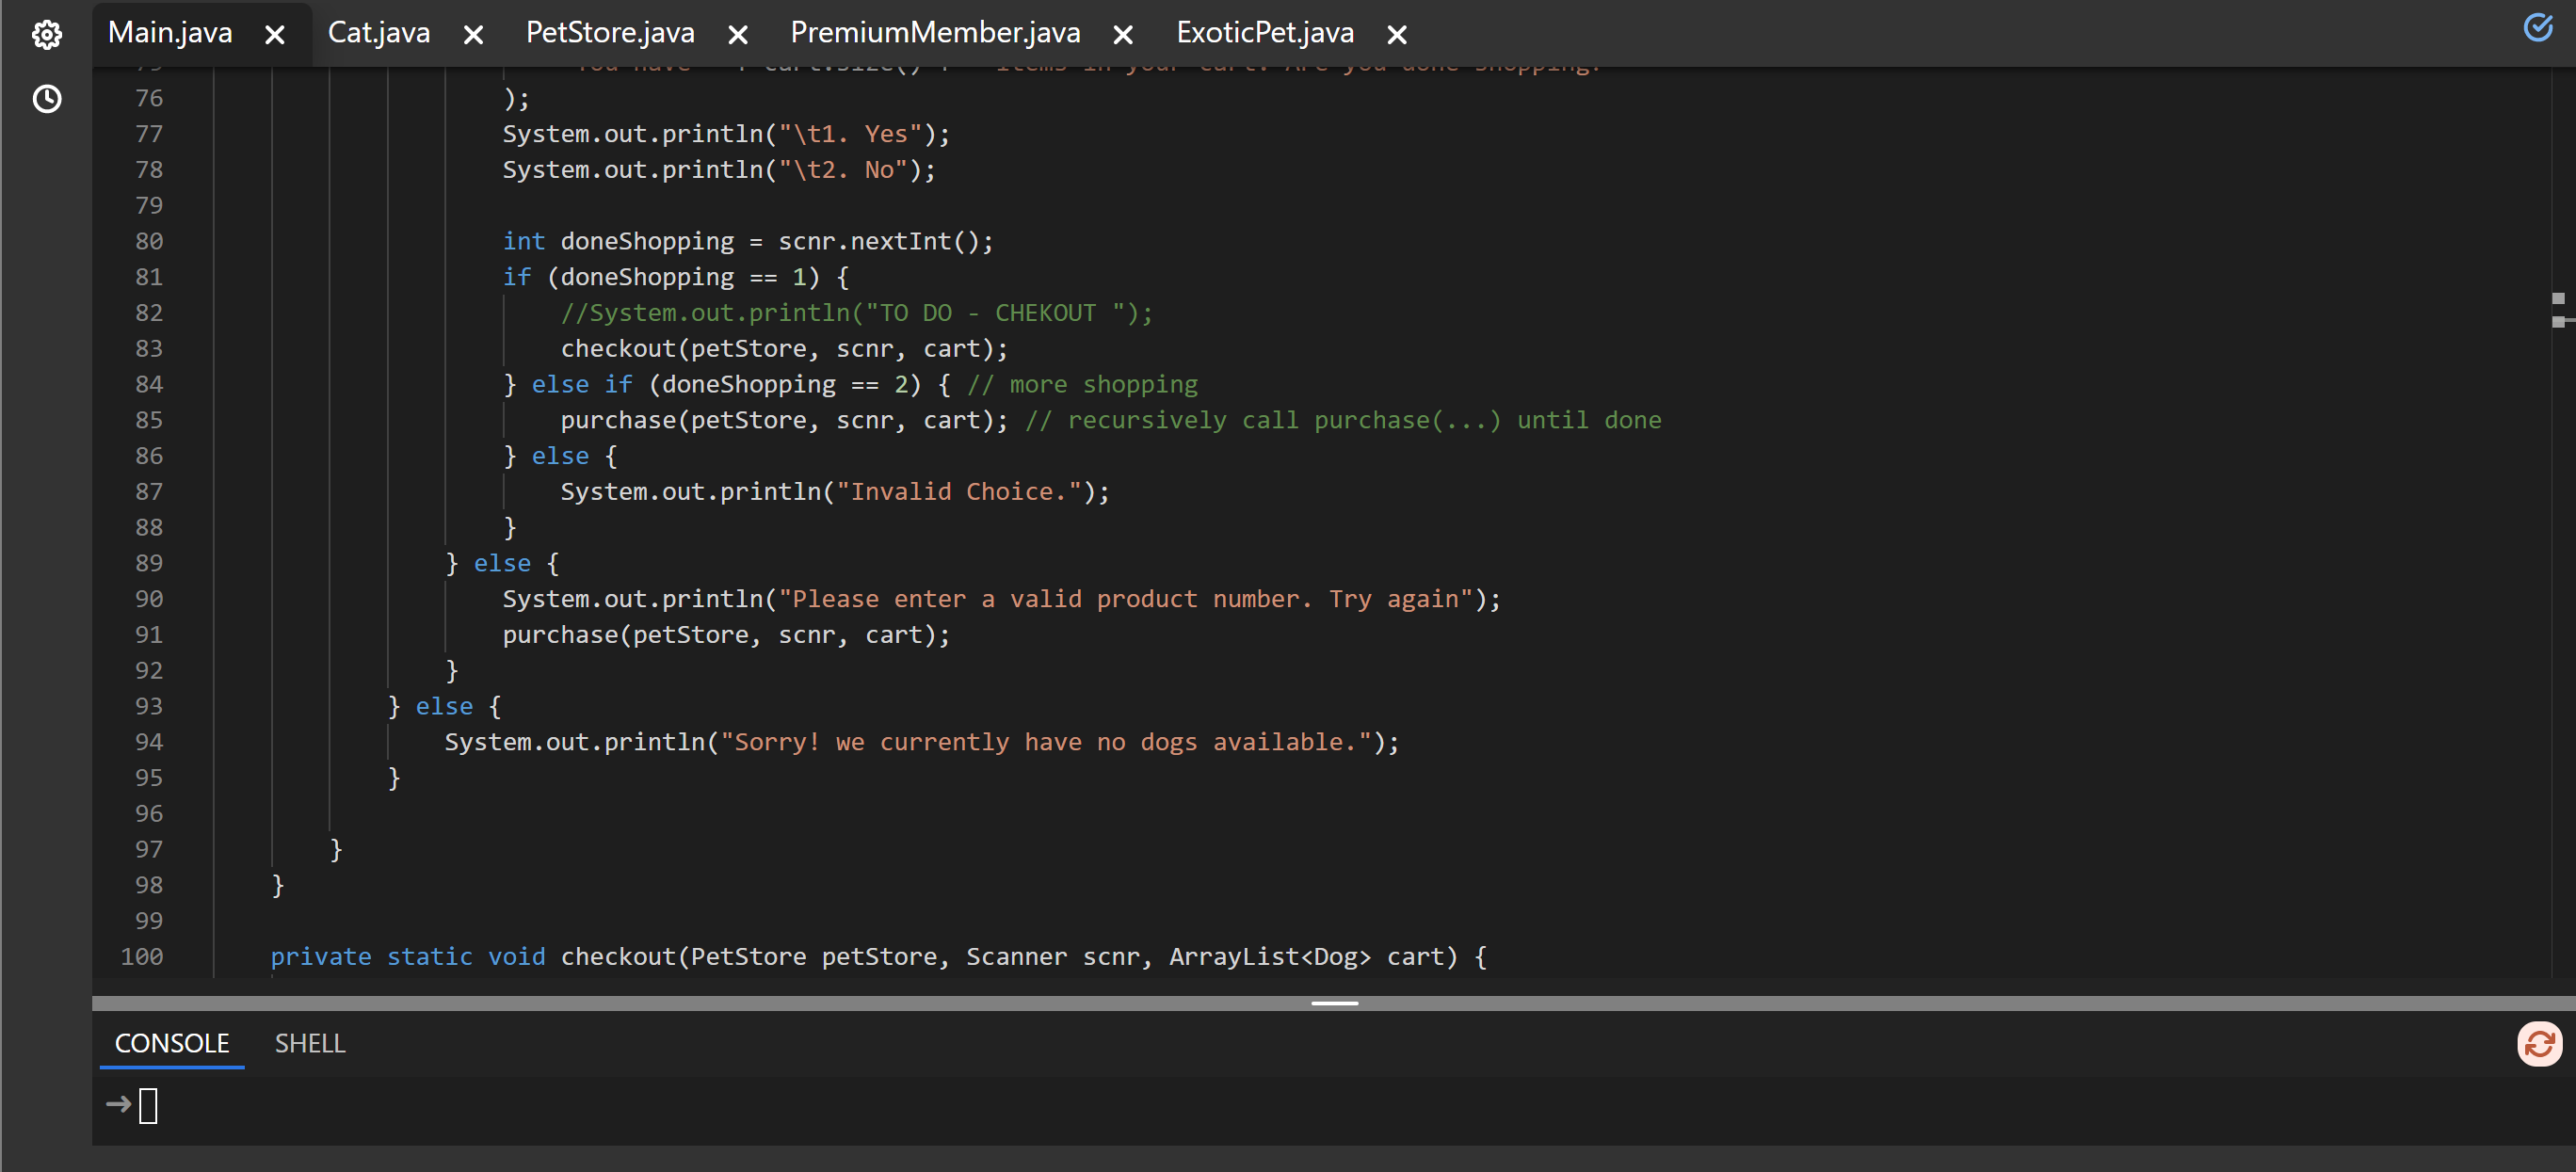Viewport: 2576px width, 1172px height.
Task: Click the panel divider drag handle
Action: [x=1334, y=1002]
